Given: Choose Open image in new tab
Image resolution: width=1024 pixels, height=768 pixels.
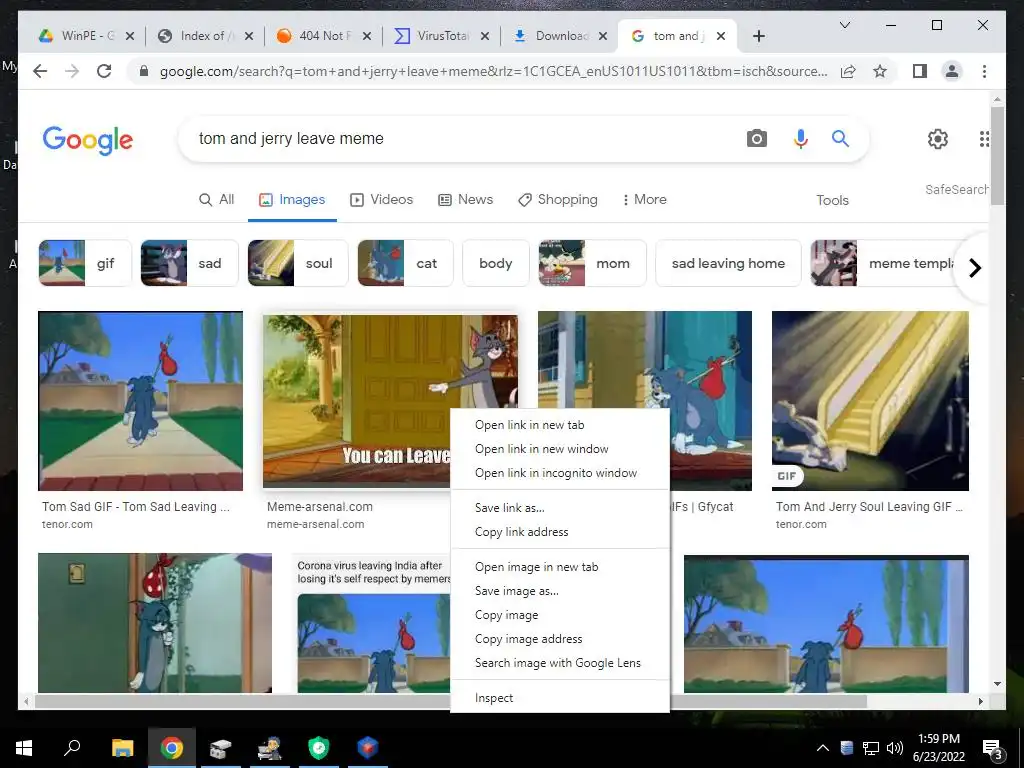Looking at the screenshot, I should [560, 567].
